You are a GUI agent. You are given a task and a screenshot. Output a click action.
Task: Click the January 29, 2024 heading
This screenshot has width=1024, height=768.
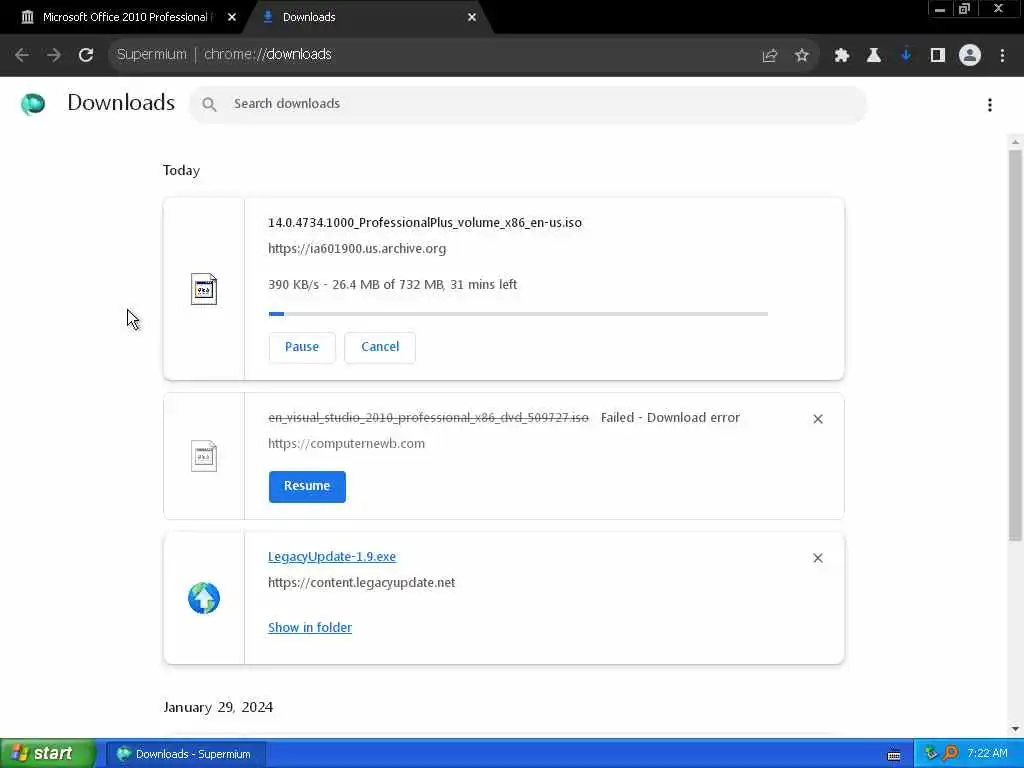point(218,707)
